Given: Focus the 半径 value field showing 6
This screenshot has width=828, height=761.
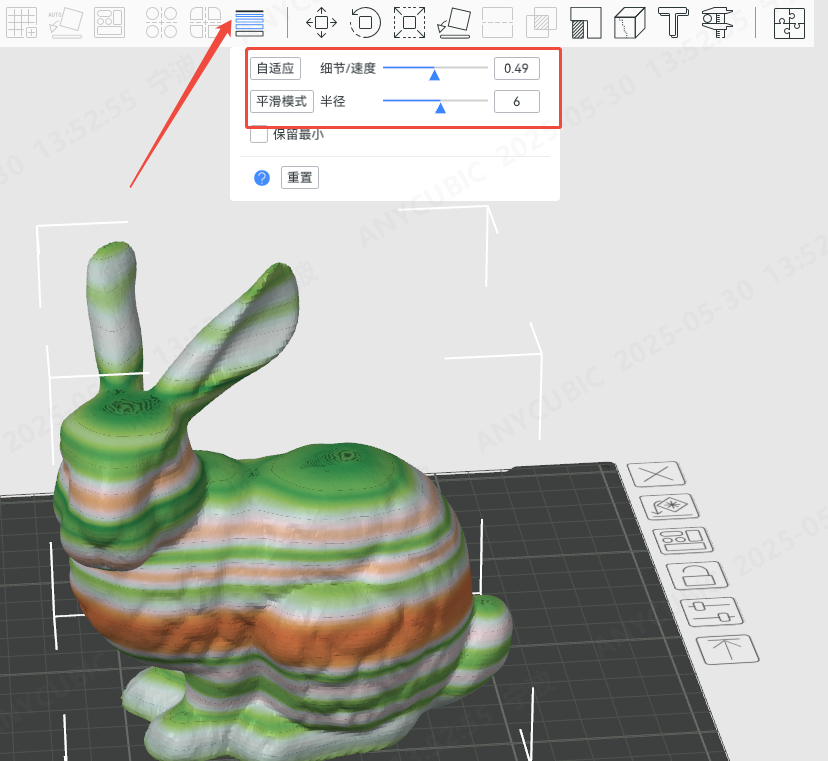Looking at the screenshot, I should click(516, 101).
